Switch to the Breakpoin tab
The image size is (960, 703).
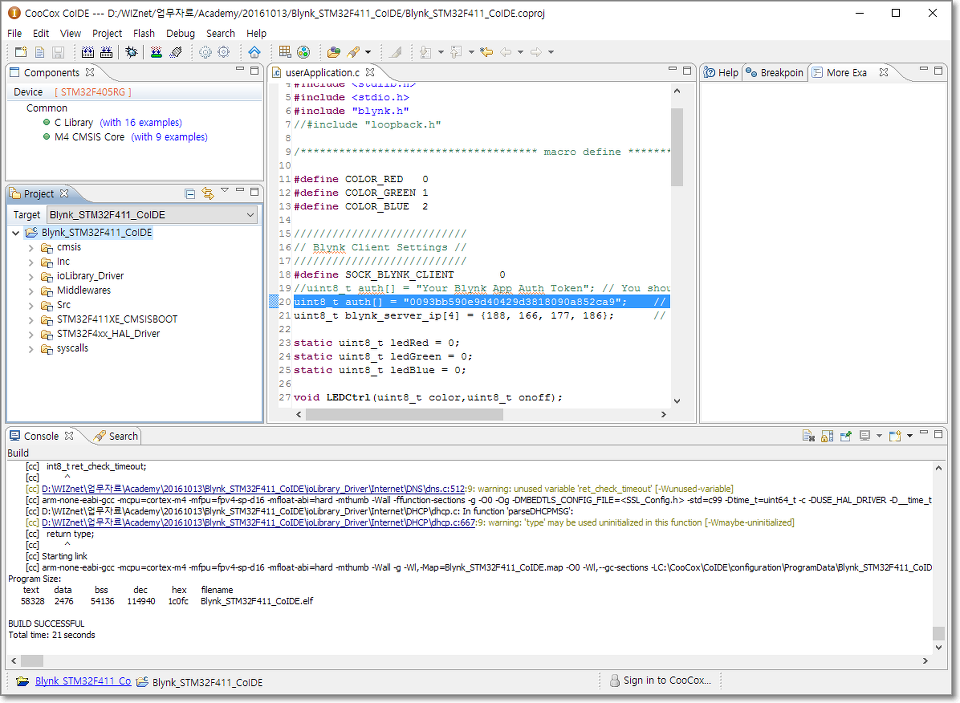(775, 72)
